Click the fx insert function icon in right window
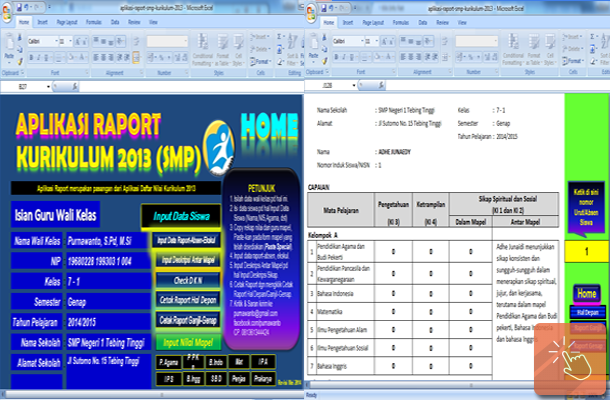Viewport: 610px width, 400px height. point(381,85)
